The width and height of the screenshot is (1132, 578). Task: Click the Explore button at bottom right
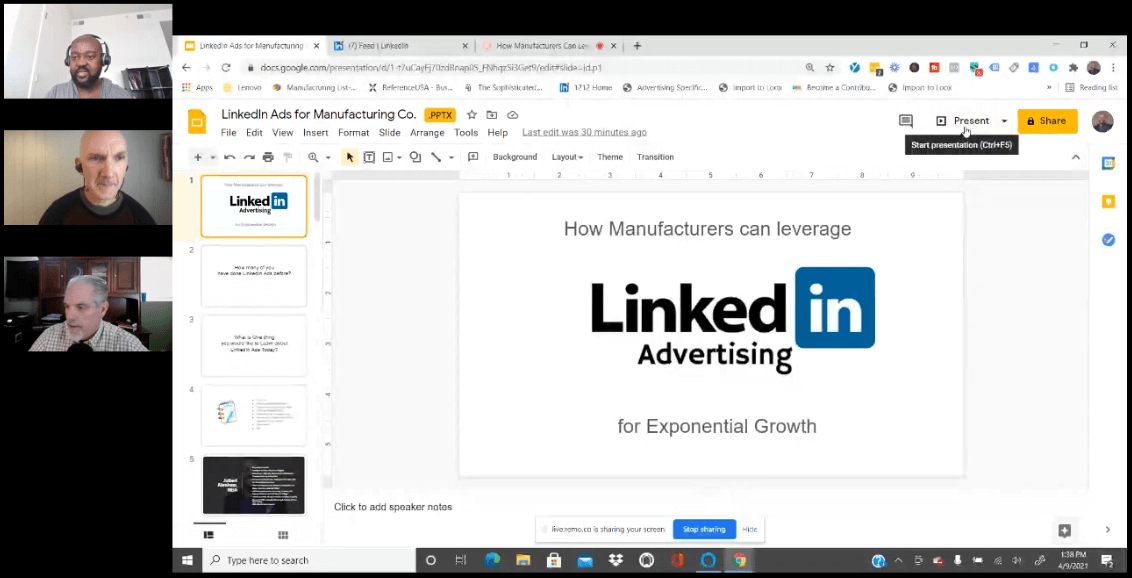(x=1064, y=530)
